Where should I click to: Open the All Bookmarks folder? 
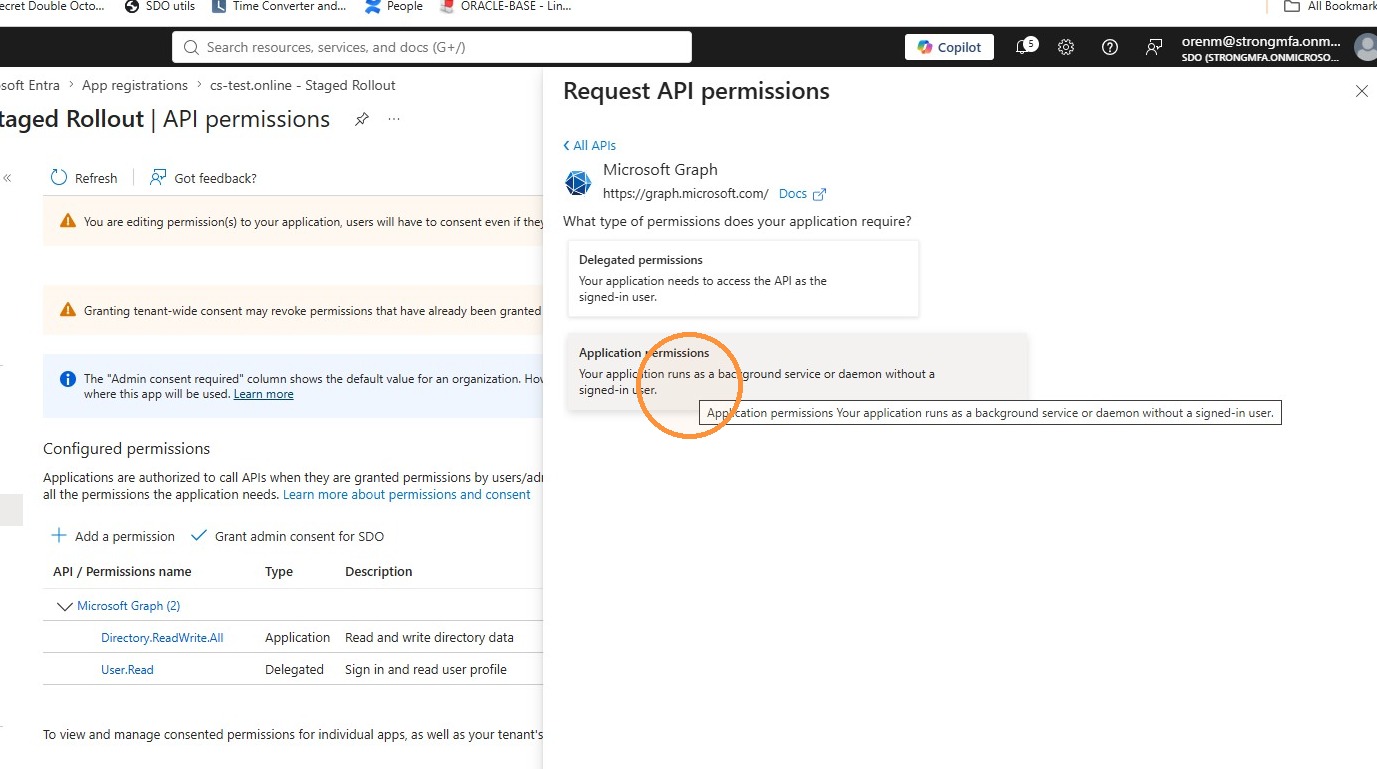point(1330,6)
